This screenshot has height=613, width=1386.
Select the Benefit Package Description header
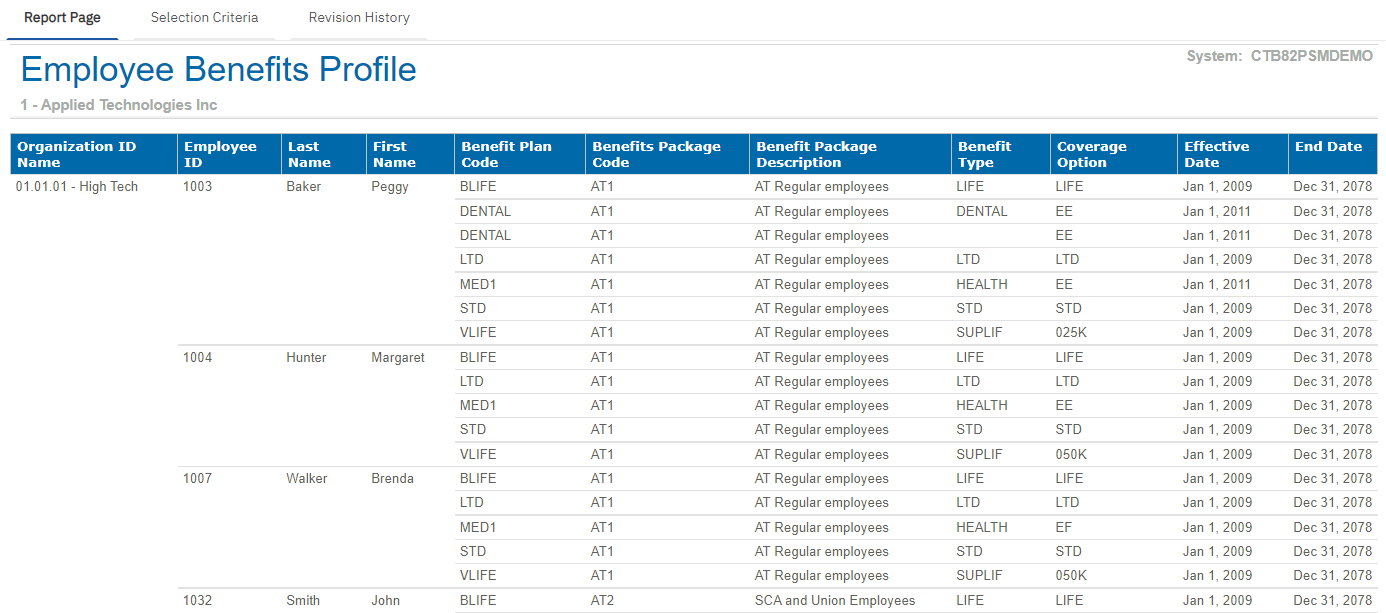click(x=816, y=154)
